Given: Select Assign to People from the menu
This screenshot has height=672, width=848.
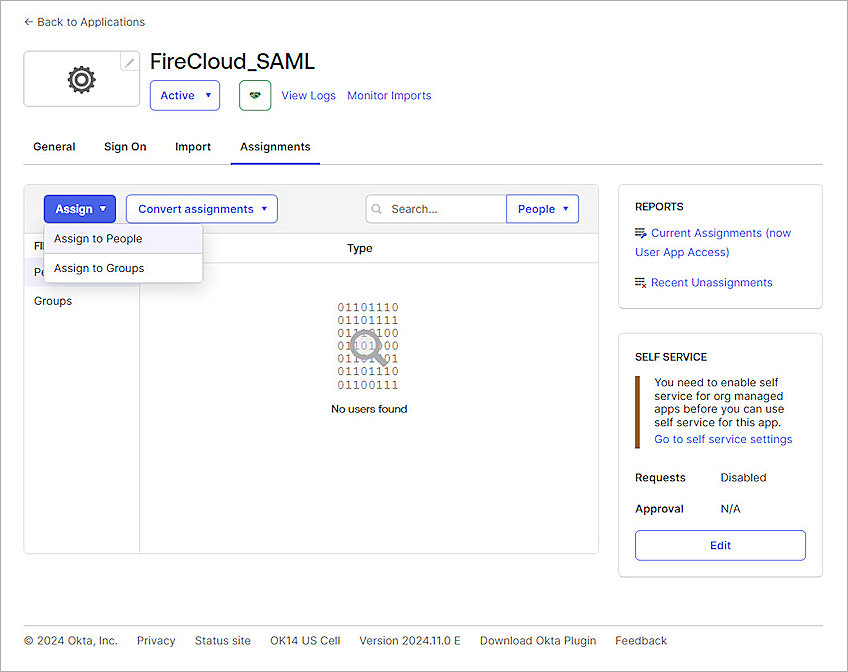Looking at the screenshot, I should click(x=97, y=239).
